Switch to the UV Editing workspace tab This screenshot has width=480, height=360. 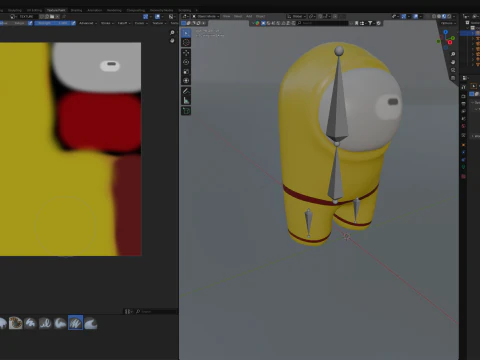click(x=34, y=10)
